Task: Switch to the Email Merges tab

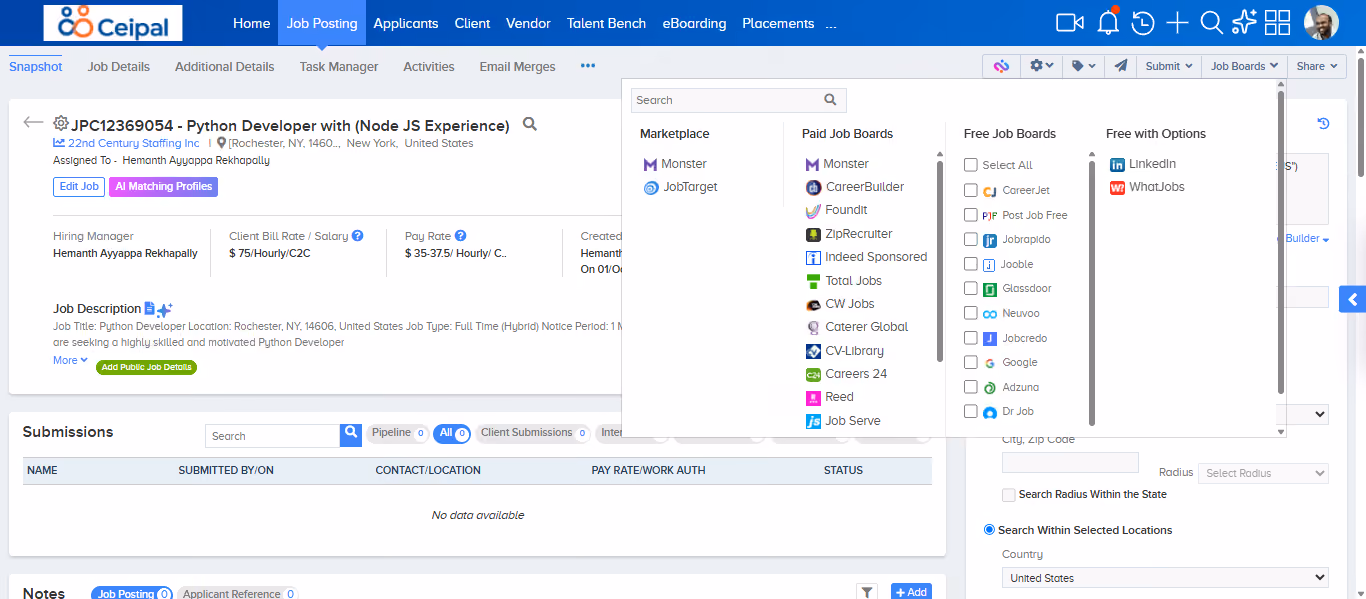Action: coord(517,67)
